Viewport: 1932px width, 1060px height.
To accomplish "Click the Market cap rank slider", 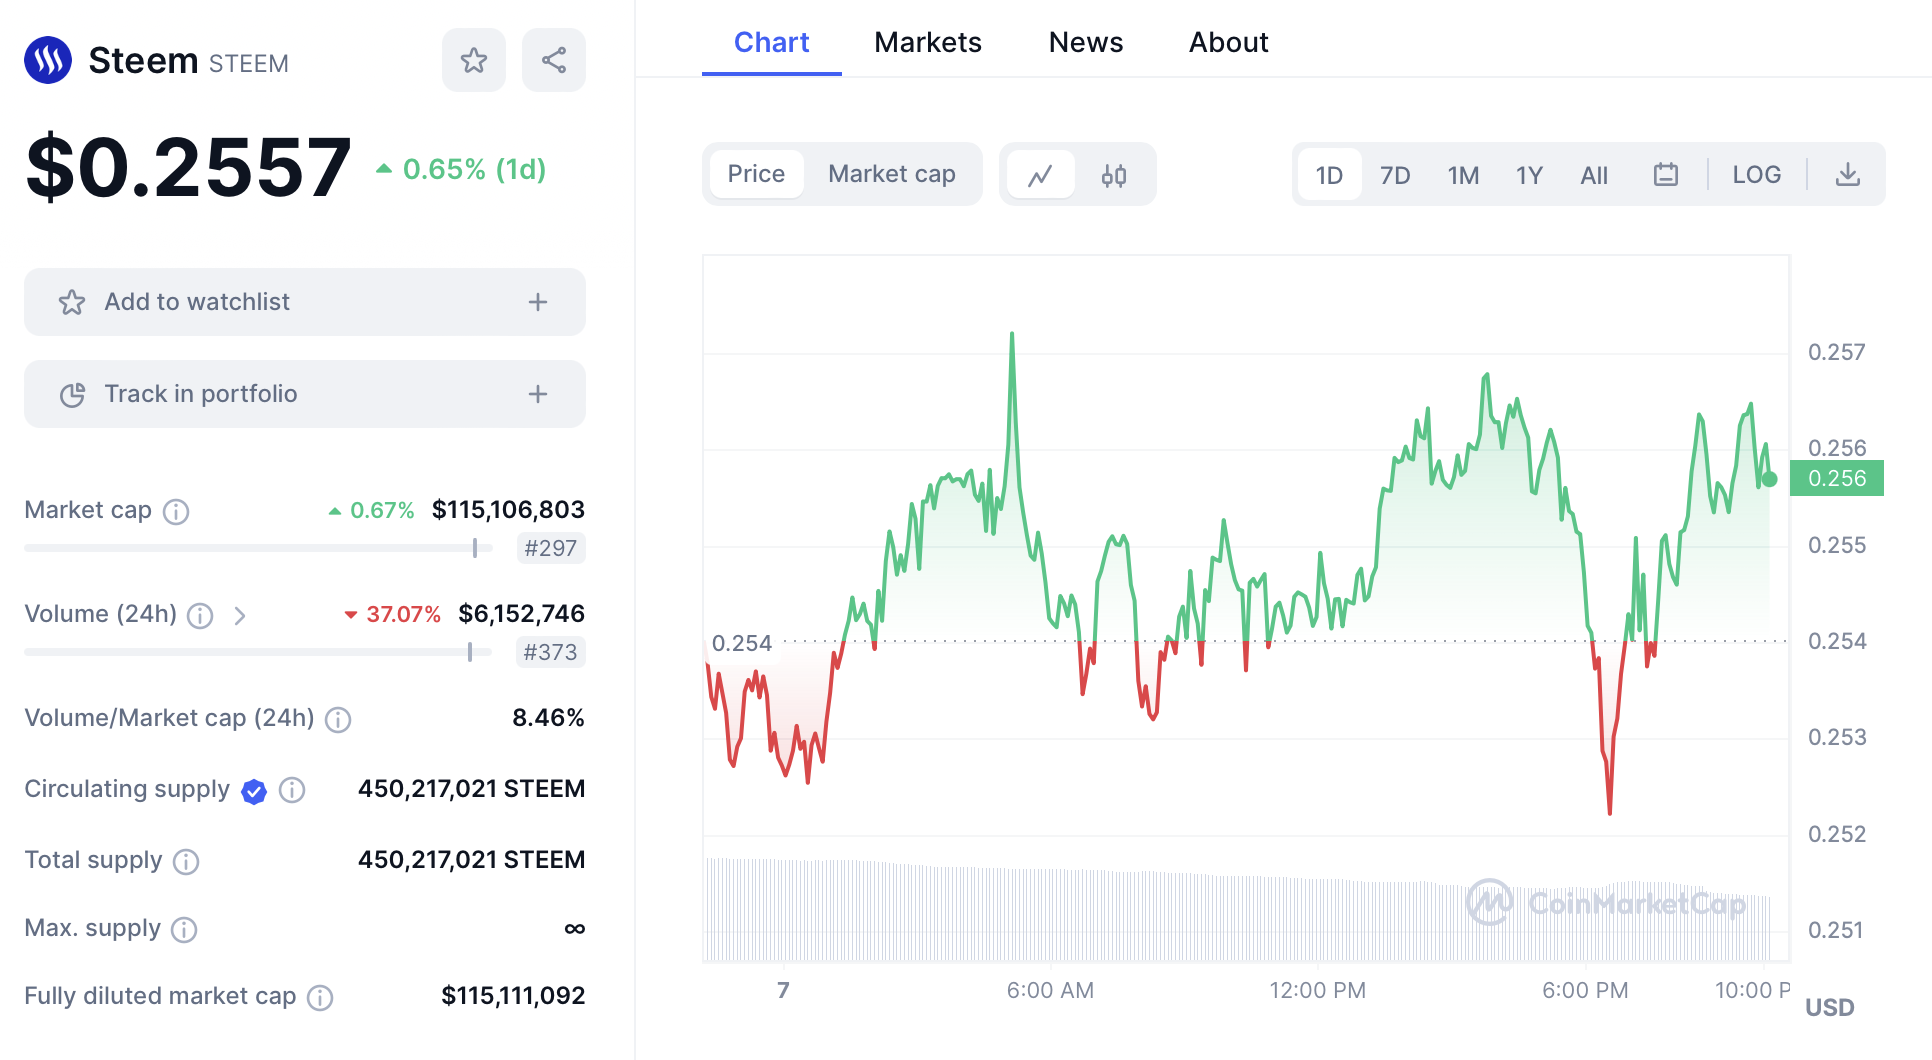I will pos(475,548).
